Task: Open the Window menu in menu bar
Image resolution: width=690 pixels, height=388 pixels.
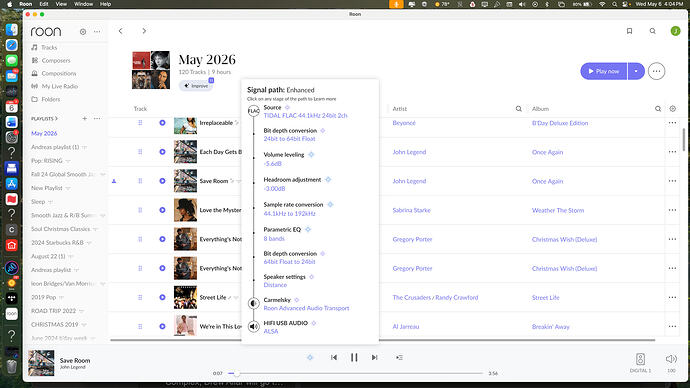Action: coord(83,4)
